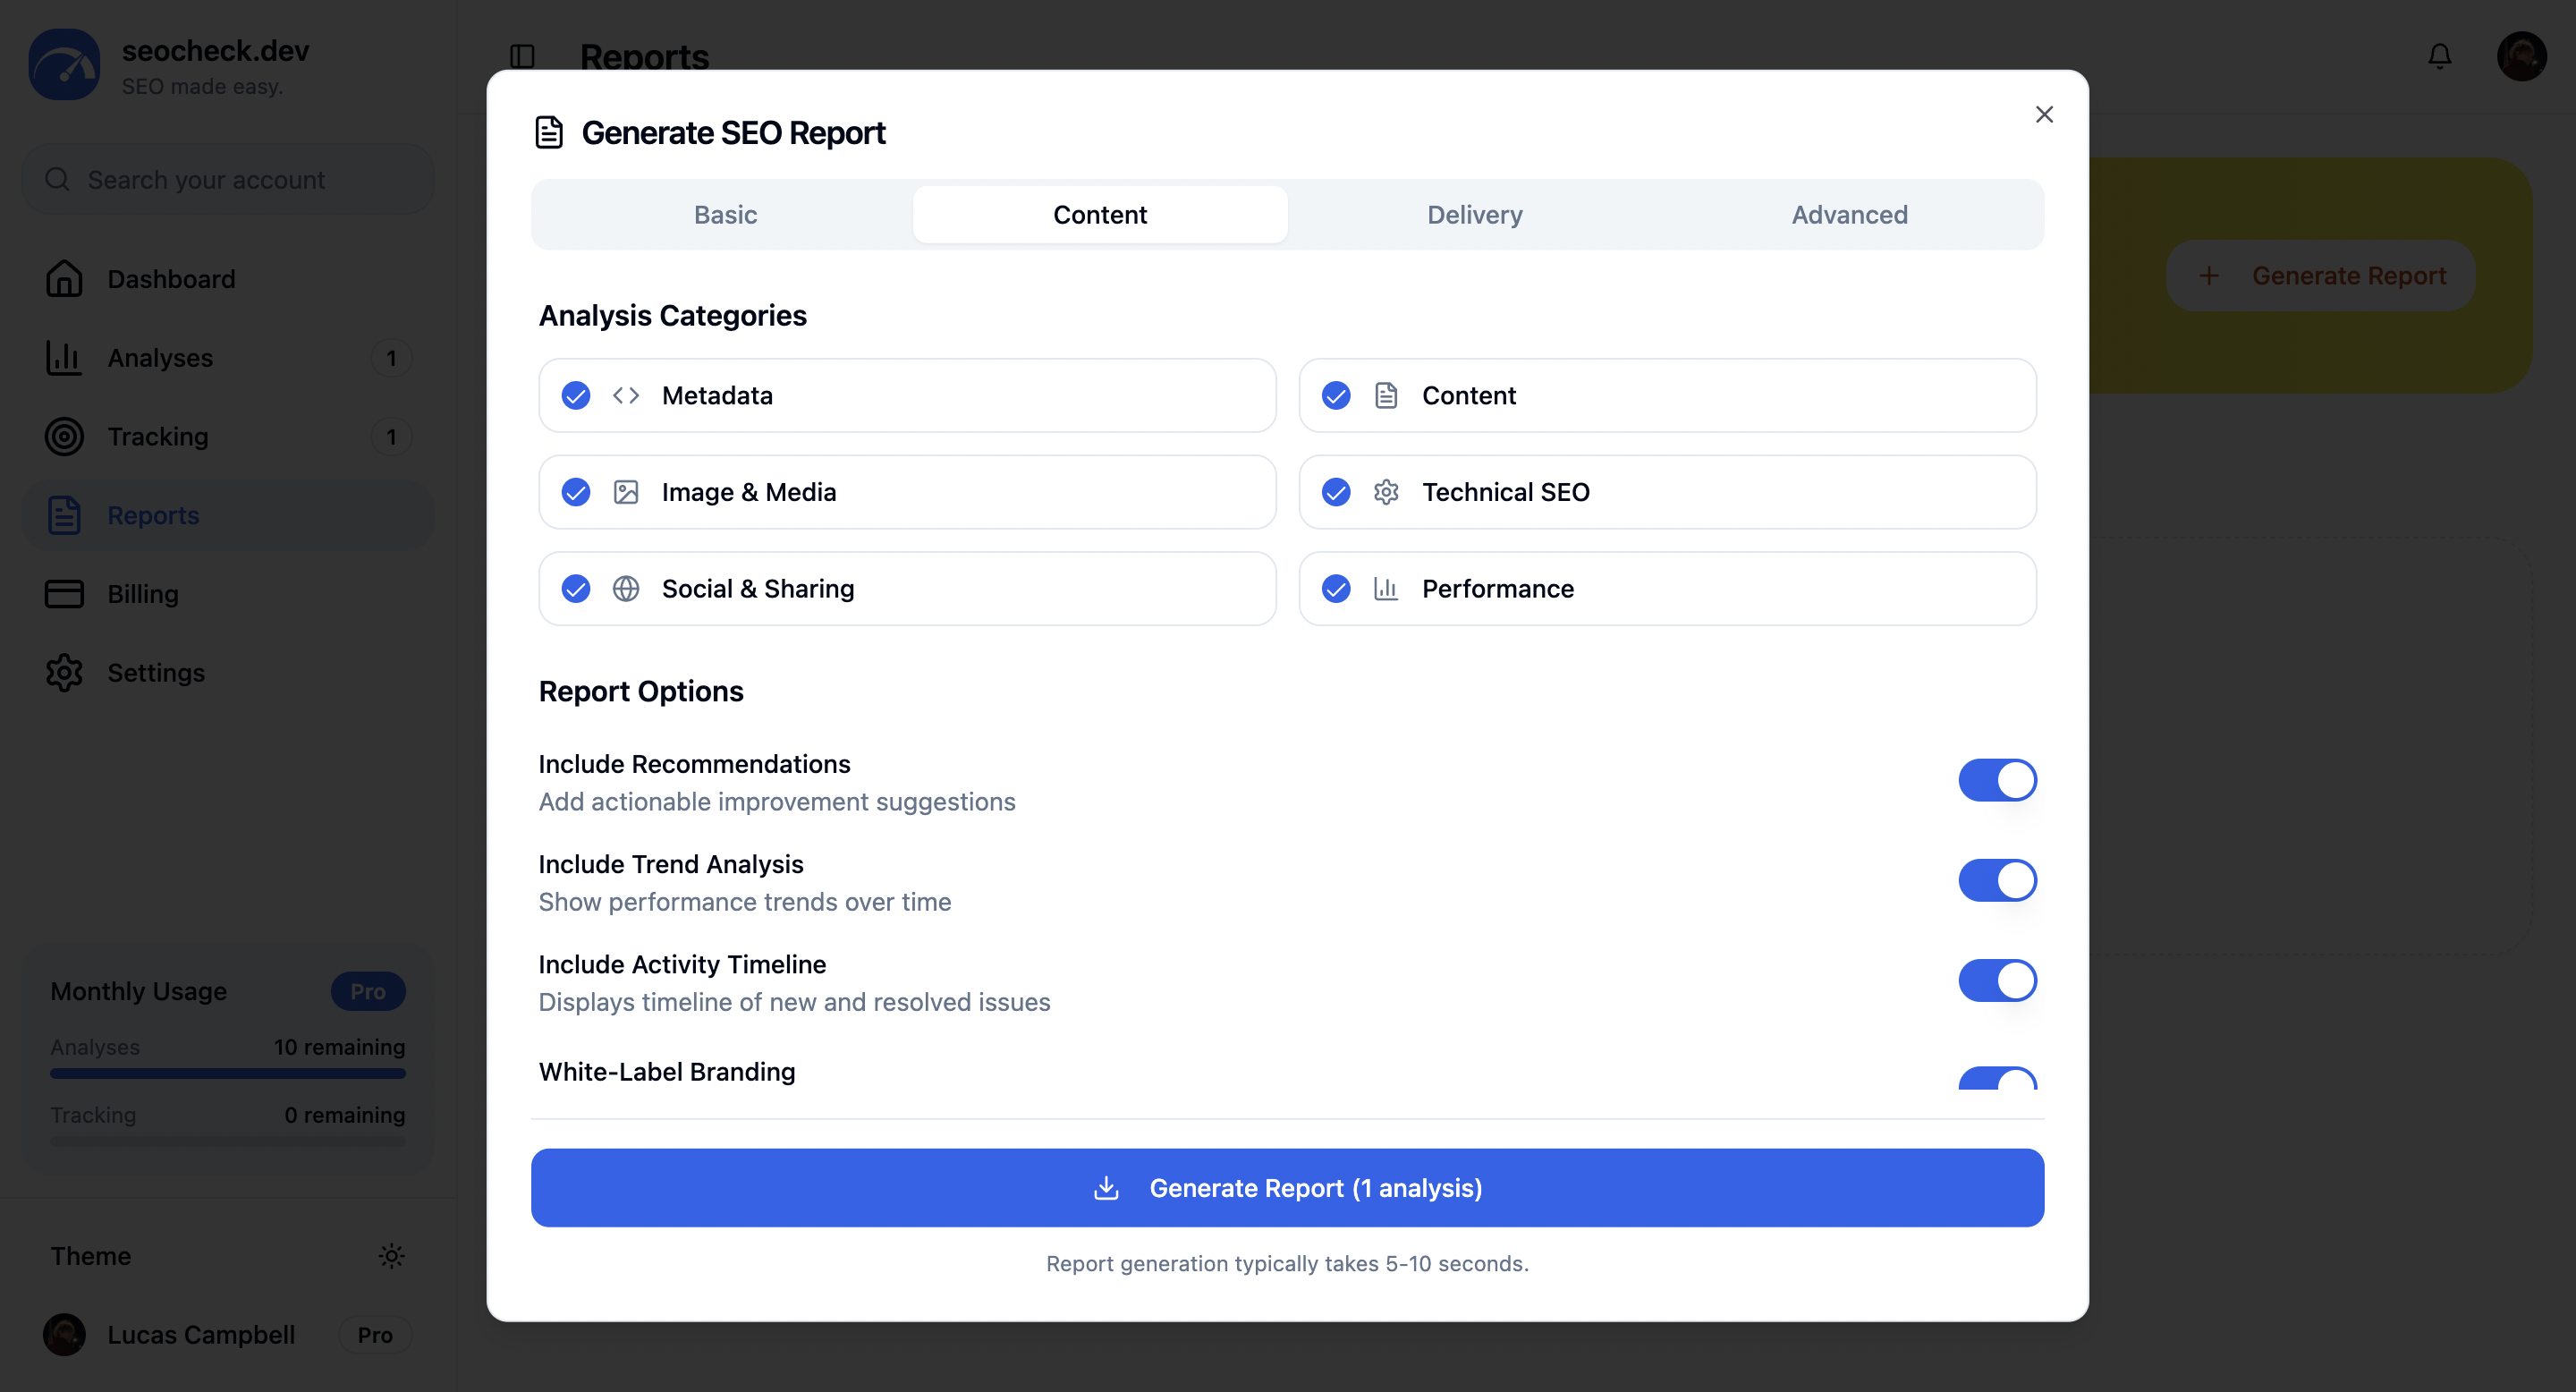This screenshot has height=1392, width=2576.
Task: Uncheck the Image & Media checkbox
Action: [x=576, y=492]
